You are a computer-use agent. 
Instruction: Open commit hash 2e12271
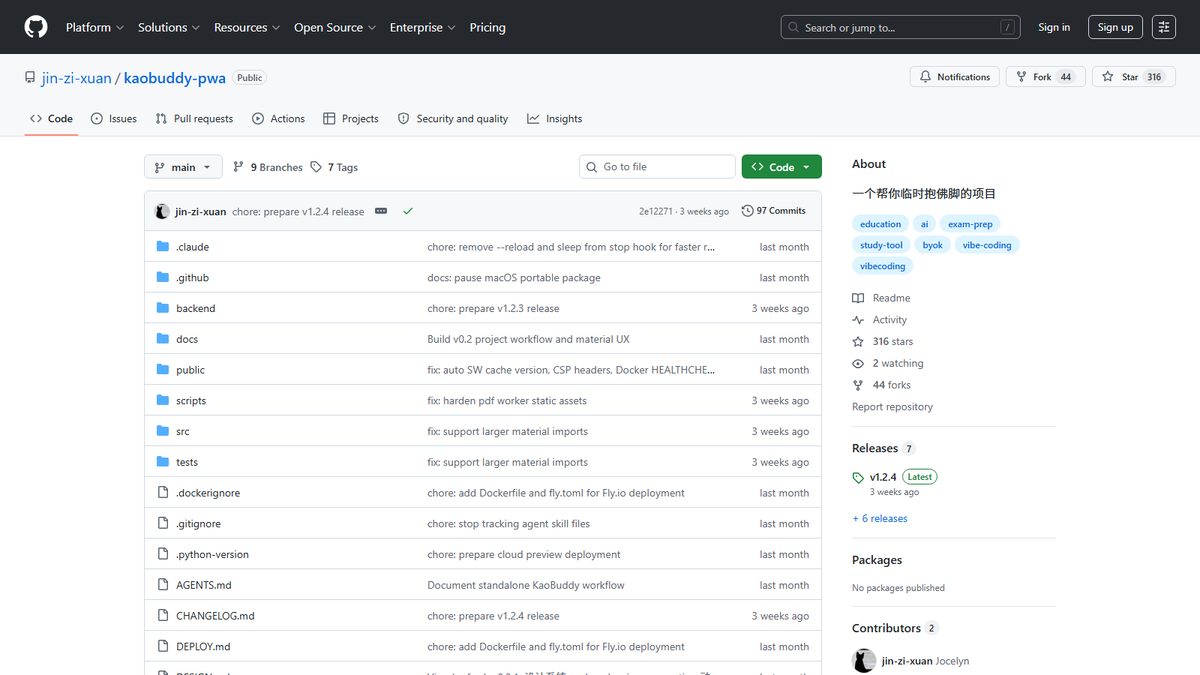pos(656,211)
